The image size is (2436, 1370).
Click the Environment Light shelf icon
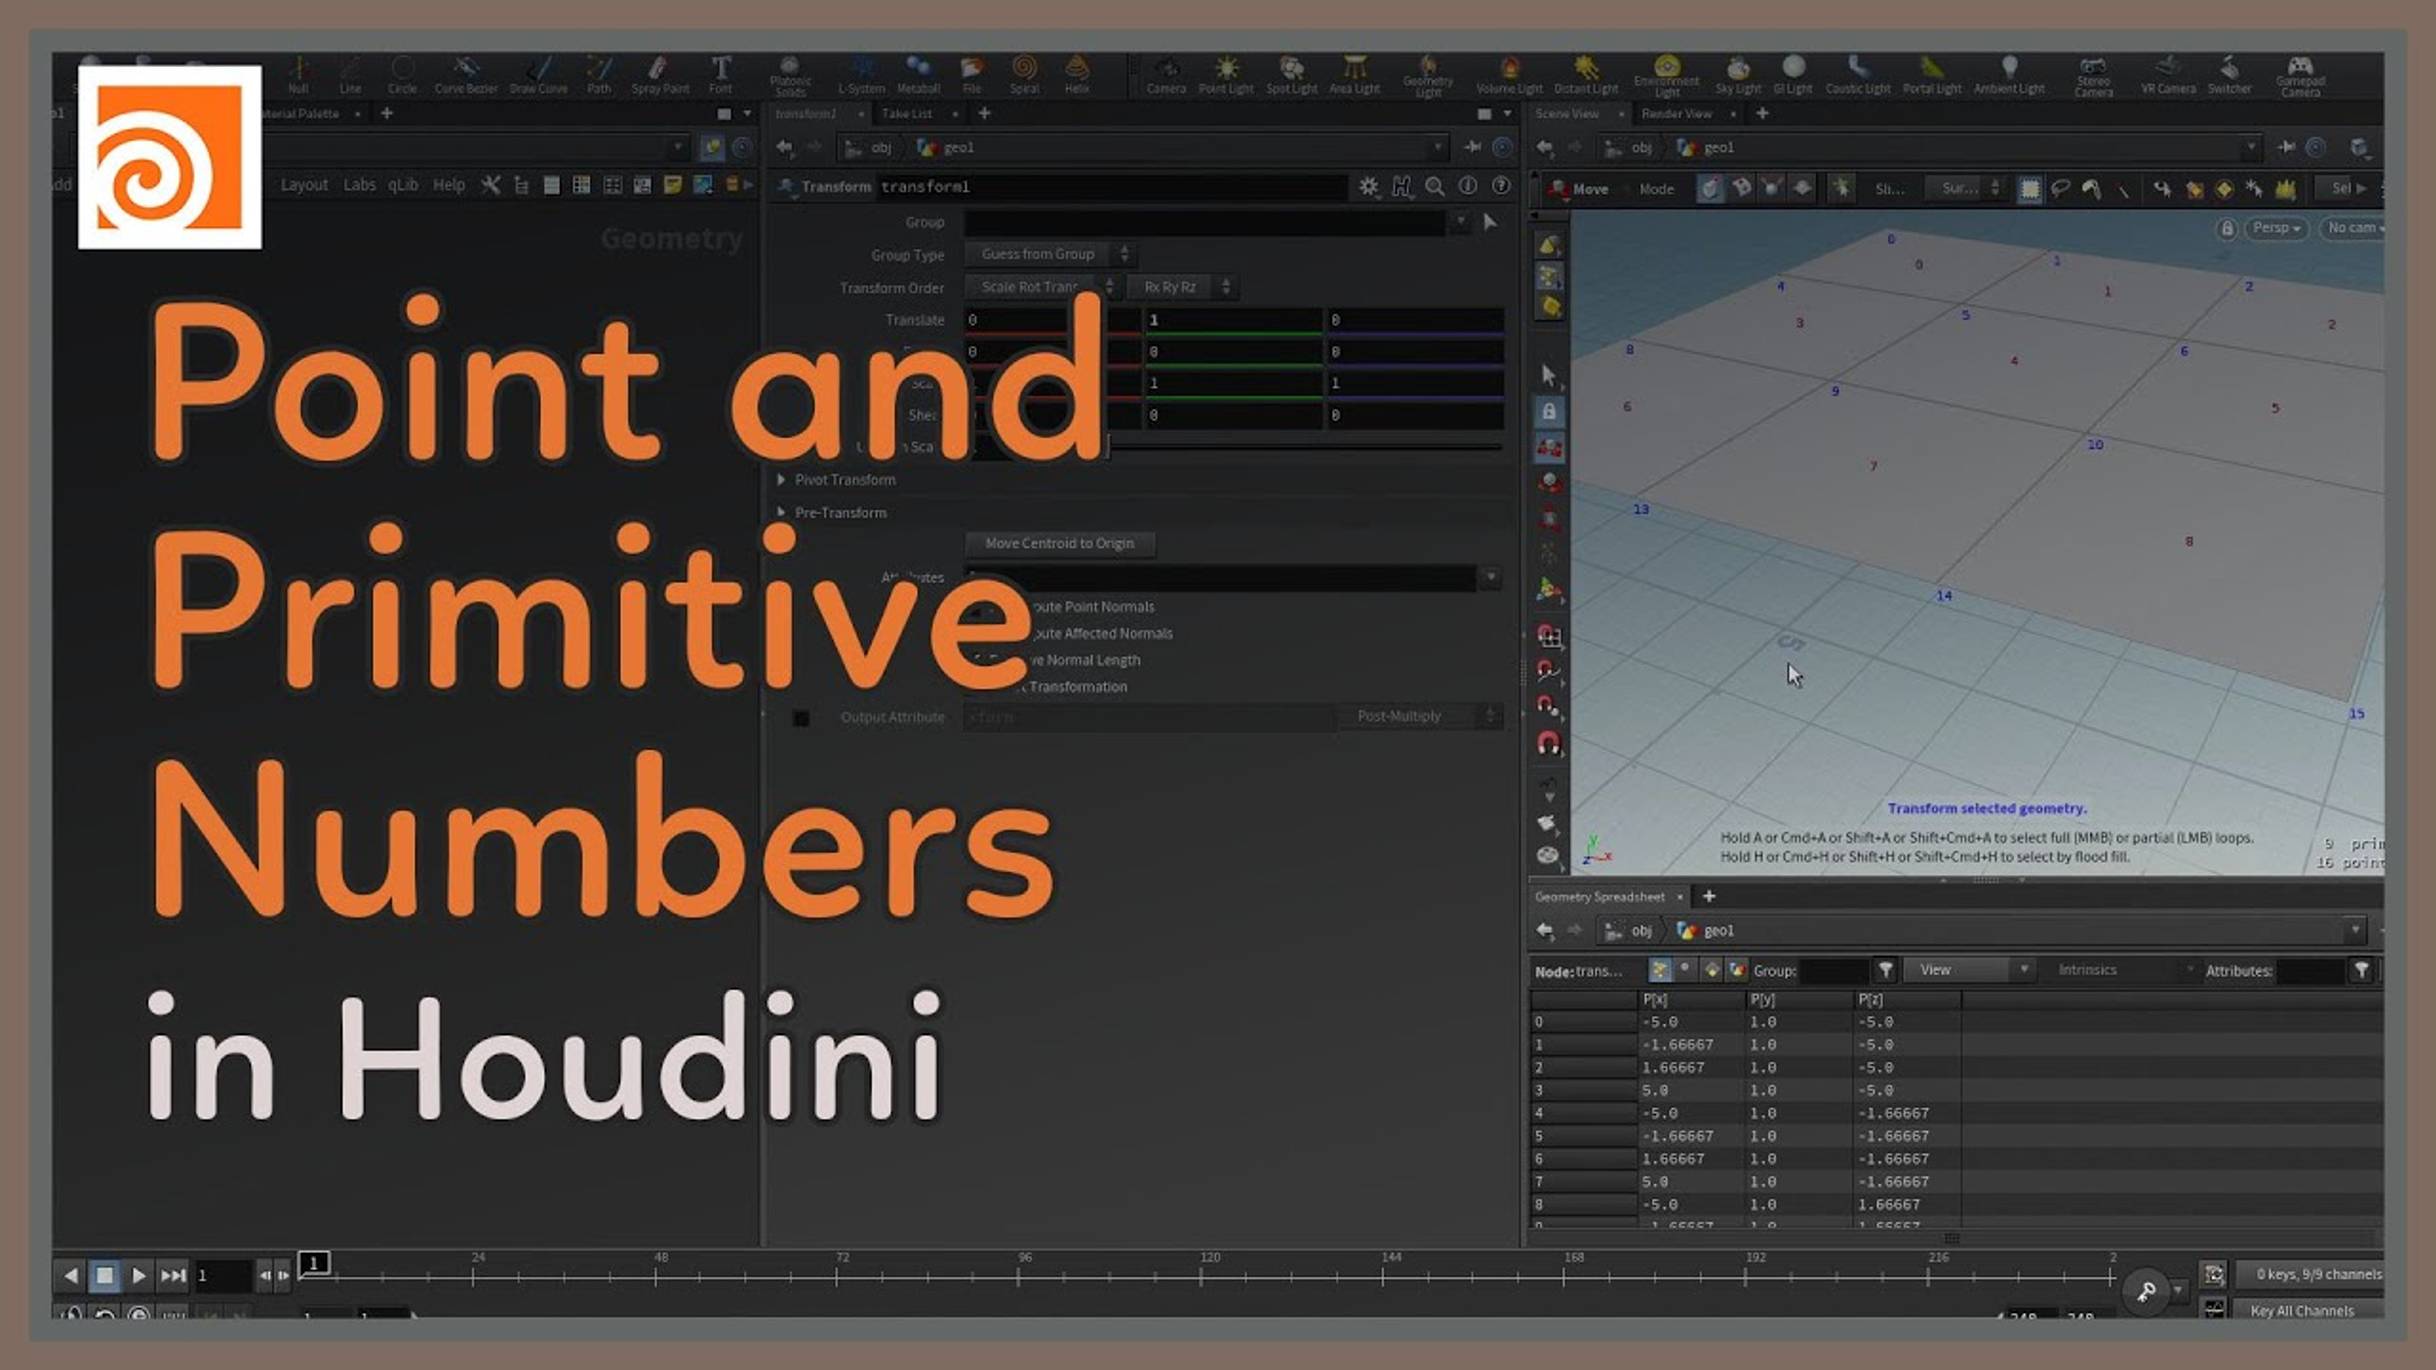[x=1668, y=75]
